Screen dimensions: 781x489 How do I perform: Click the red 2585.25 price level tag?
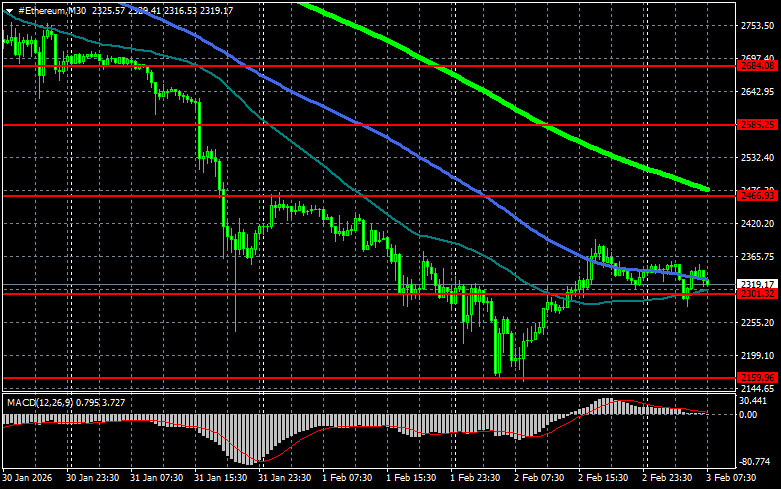[757, 125]
